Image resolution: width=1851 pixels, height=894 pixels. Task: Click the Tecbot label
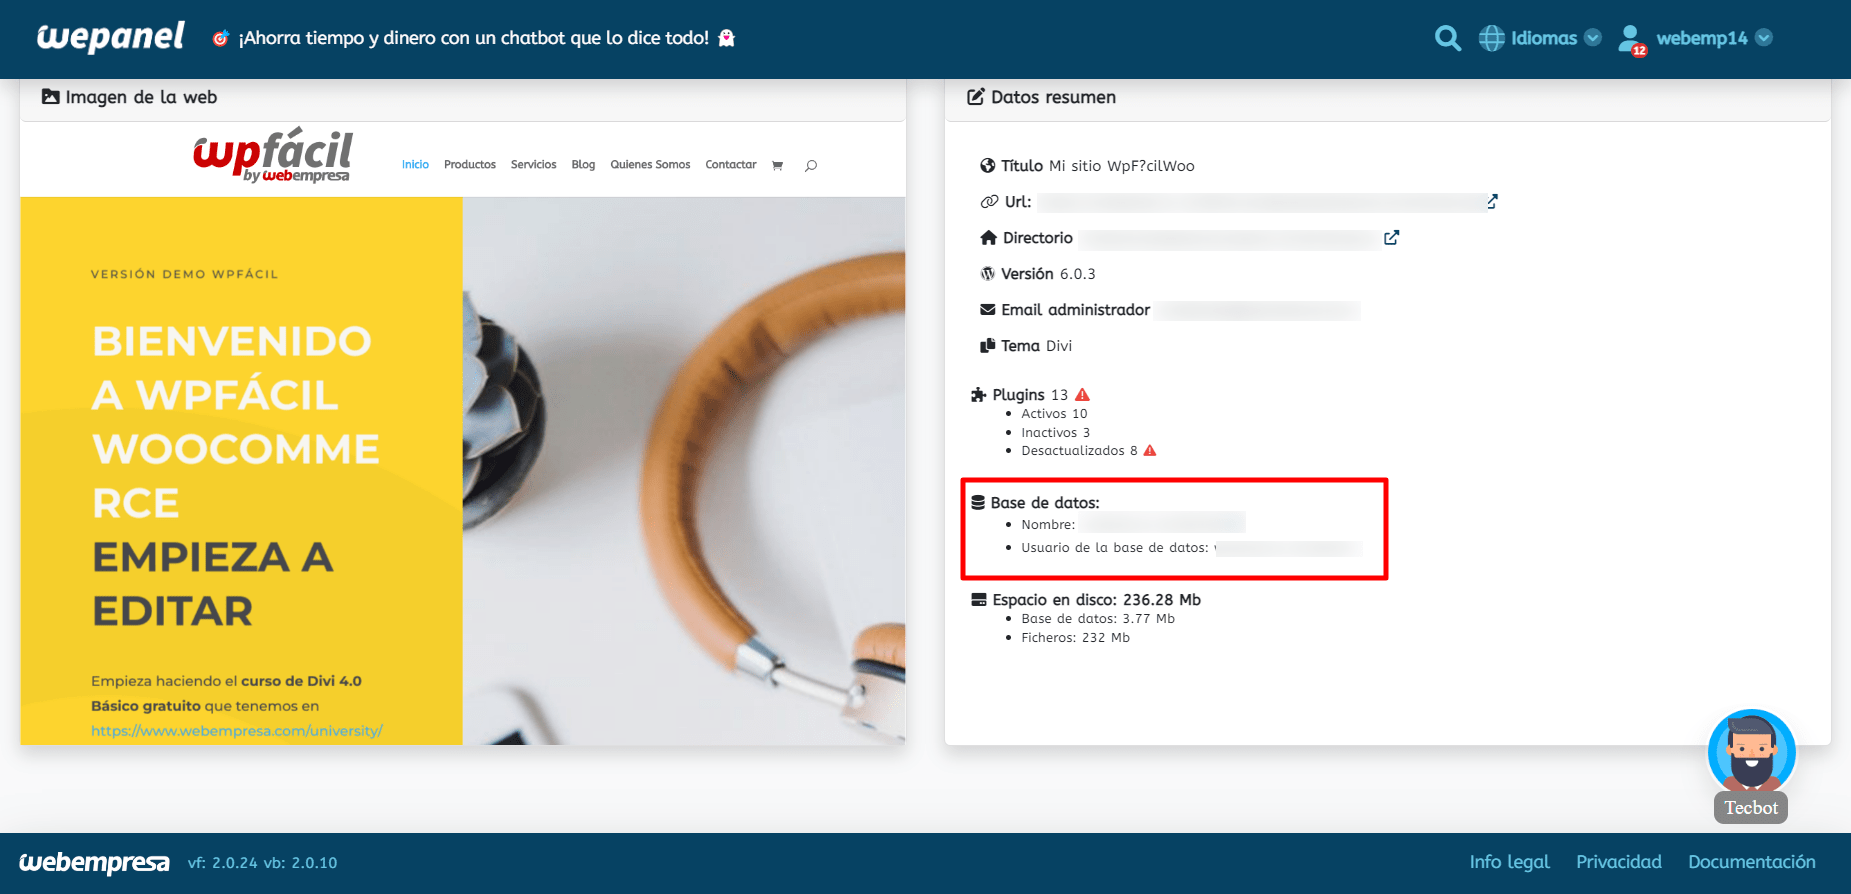tap(1751, 807)
